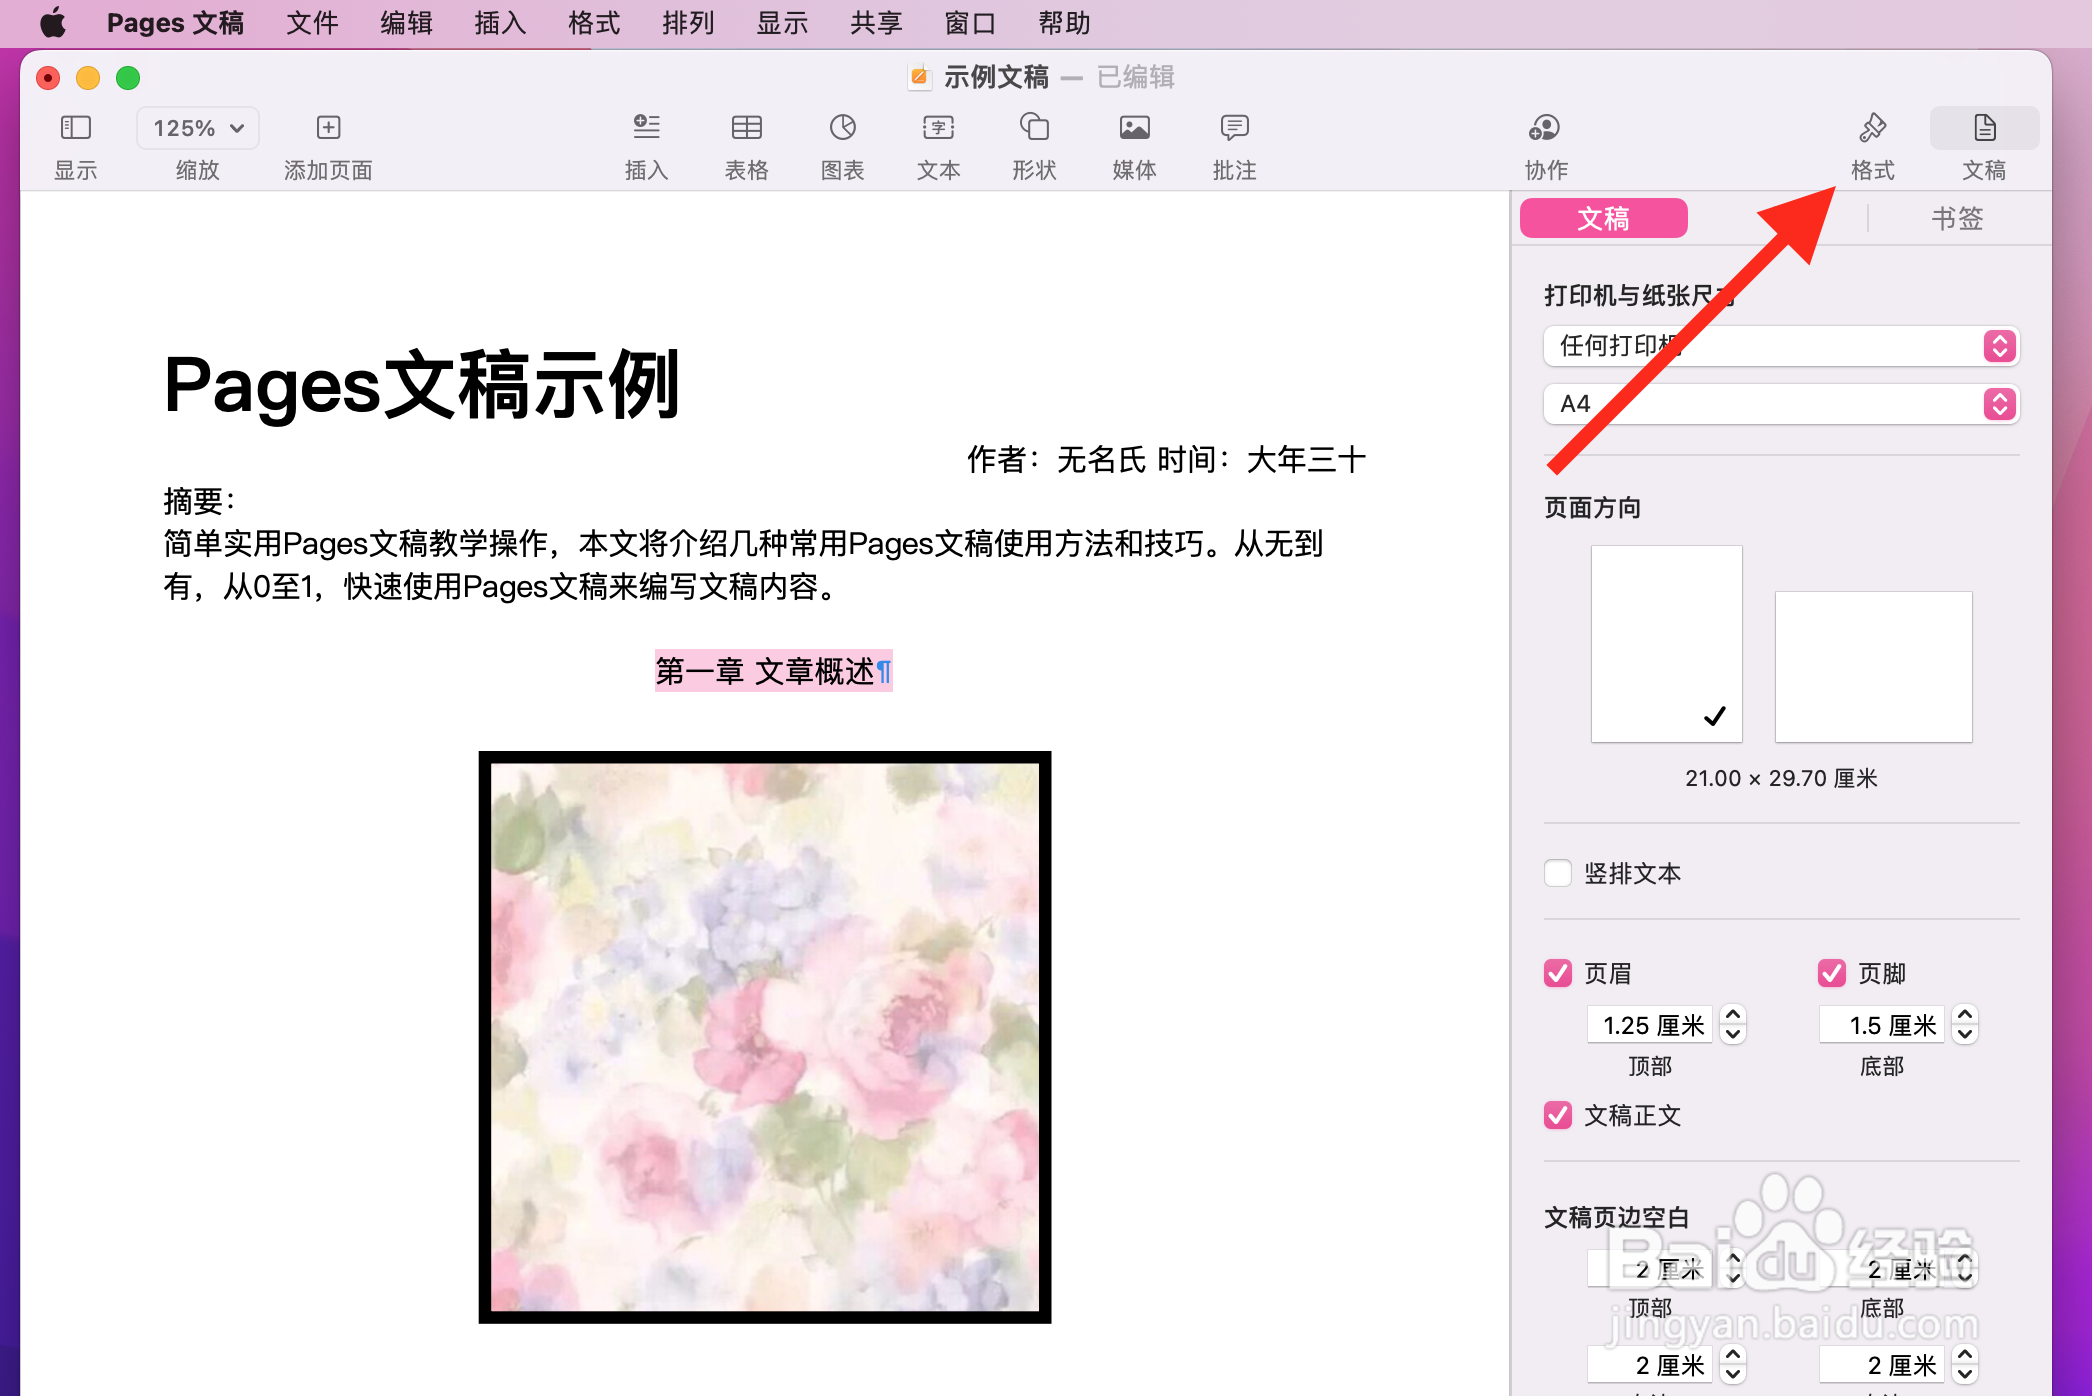
Task: Open the 125% zoom dropdown
Action: (x=198, y=128)
